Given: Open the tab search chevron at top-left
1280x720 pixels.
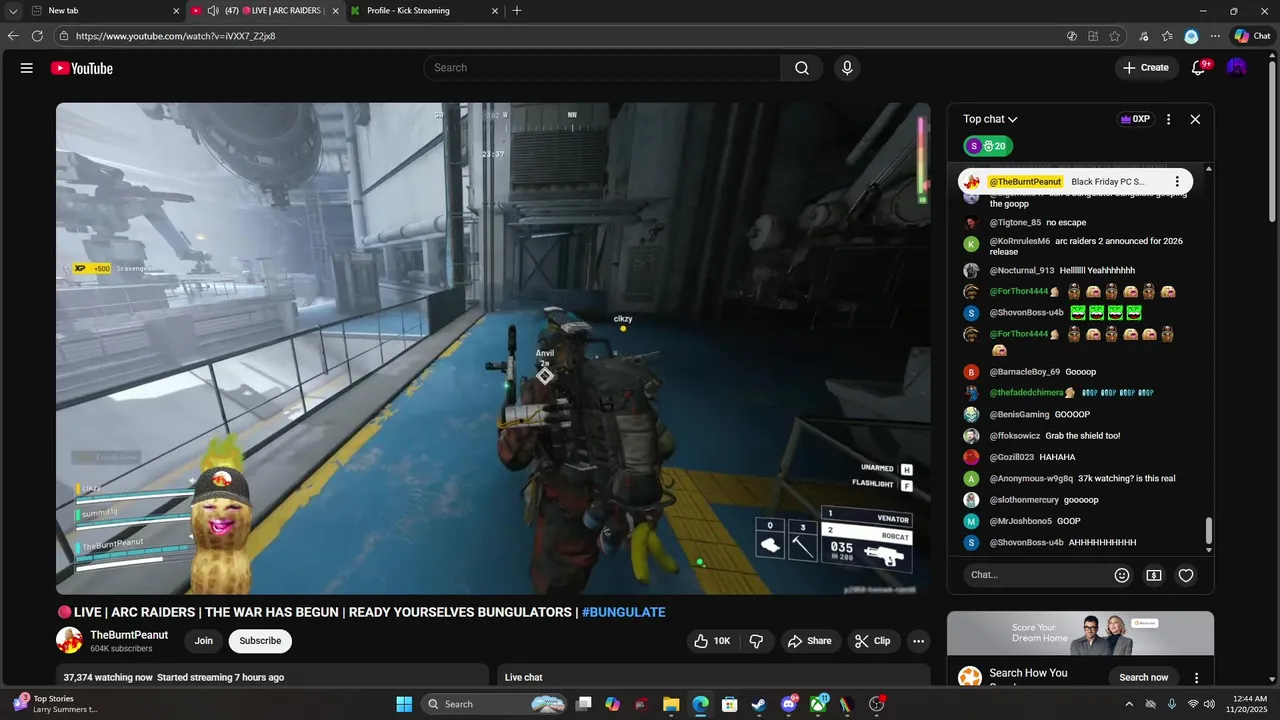Looking at the screenshot, I should coord(13,11).
